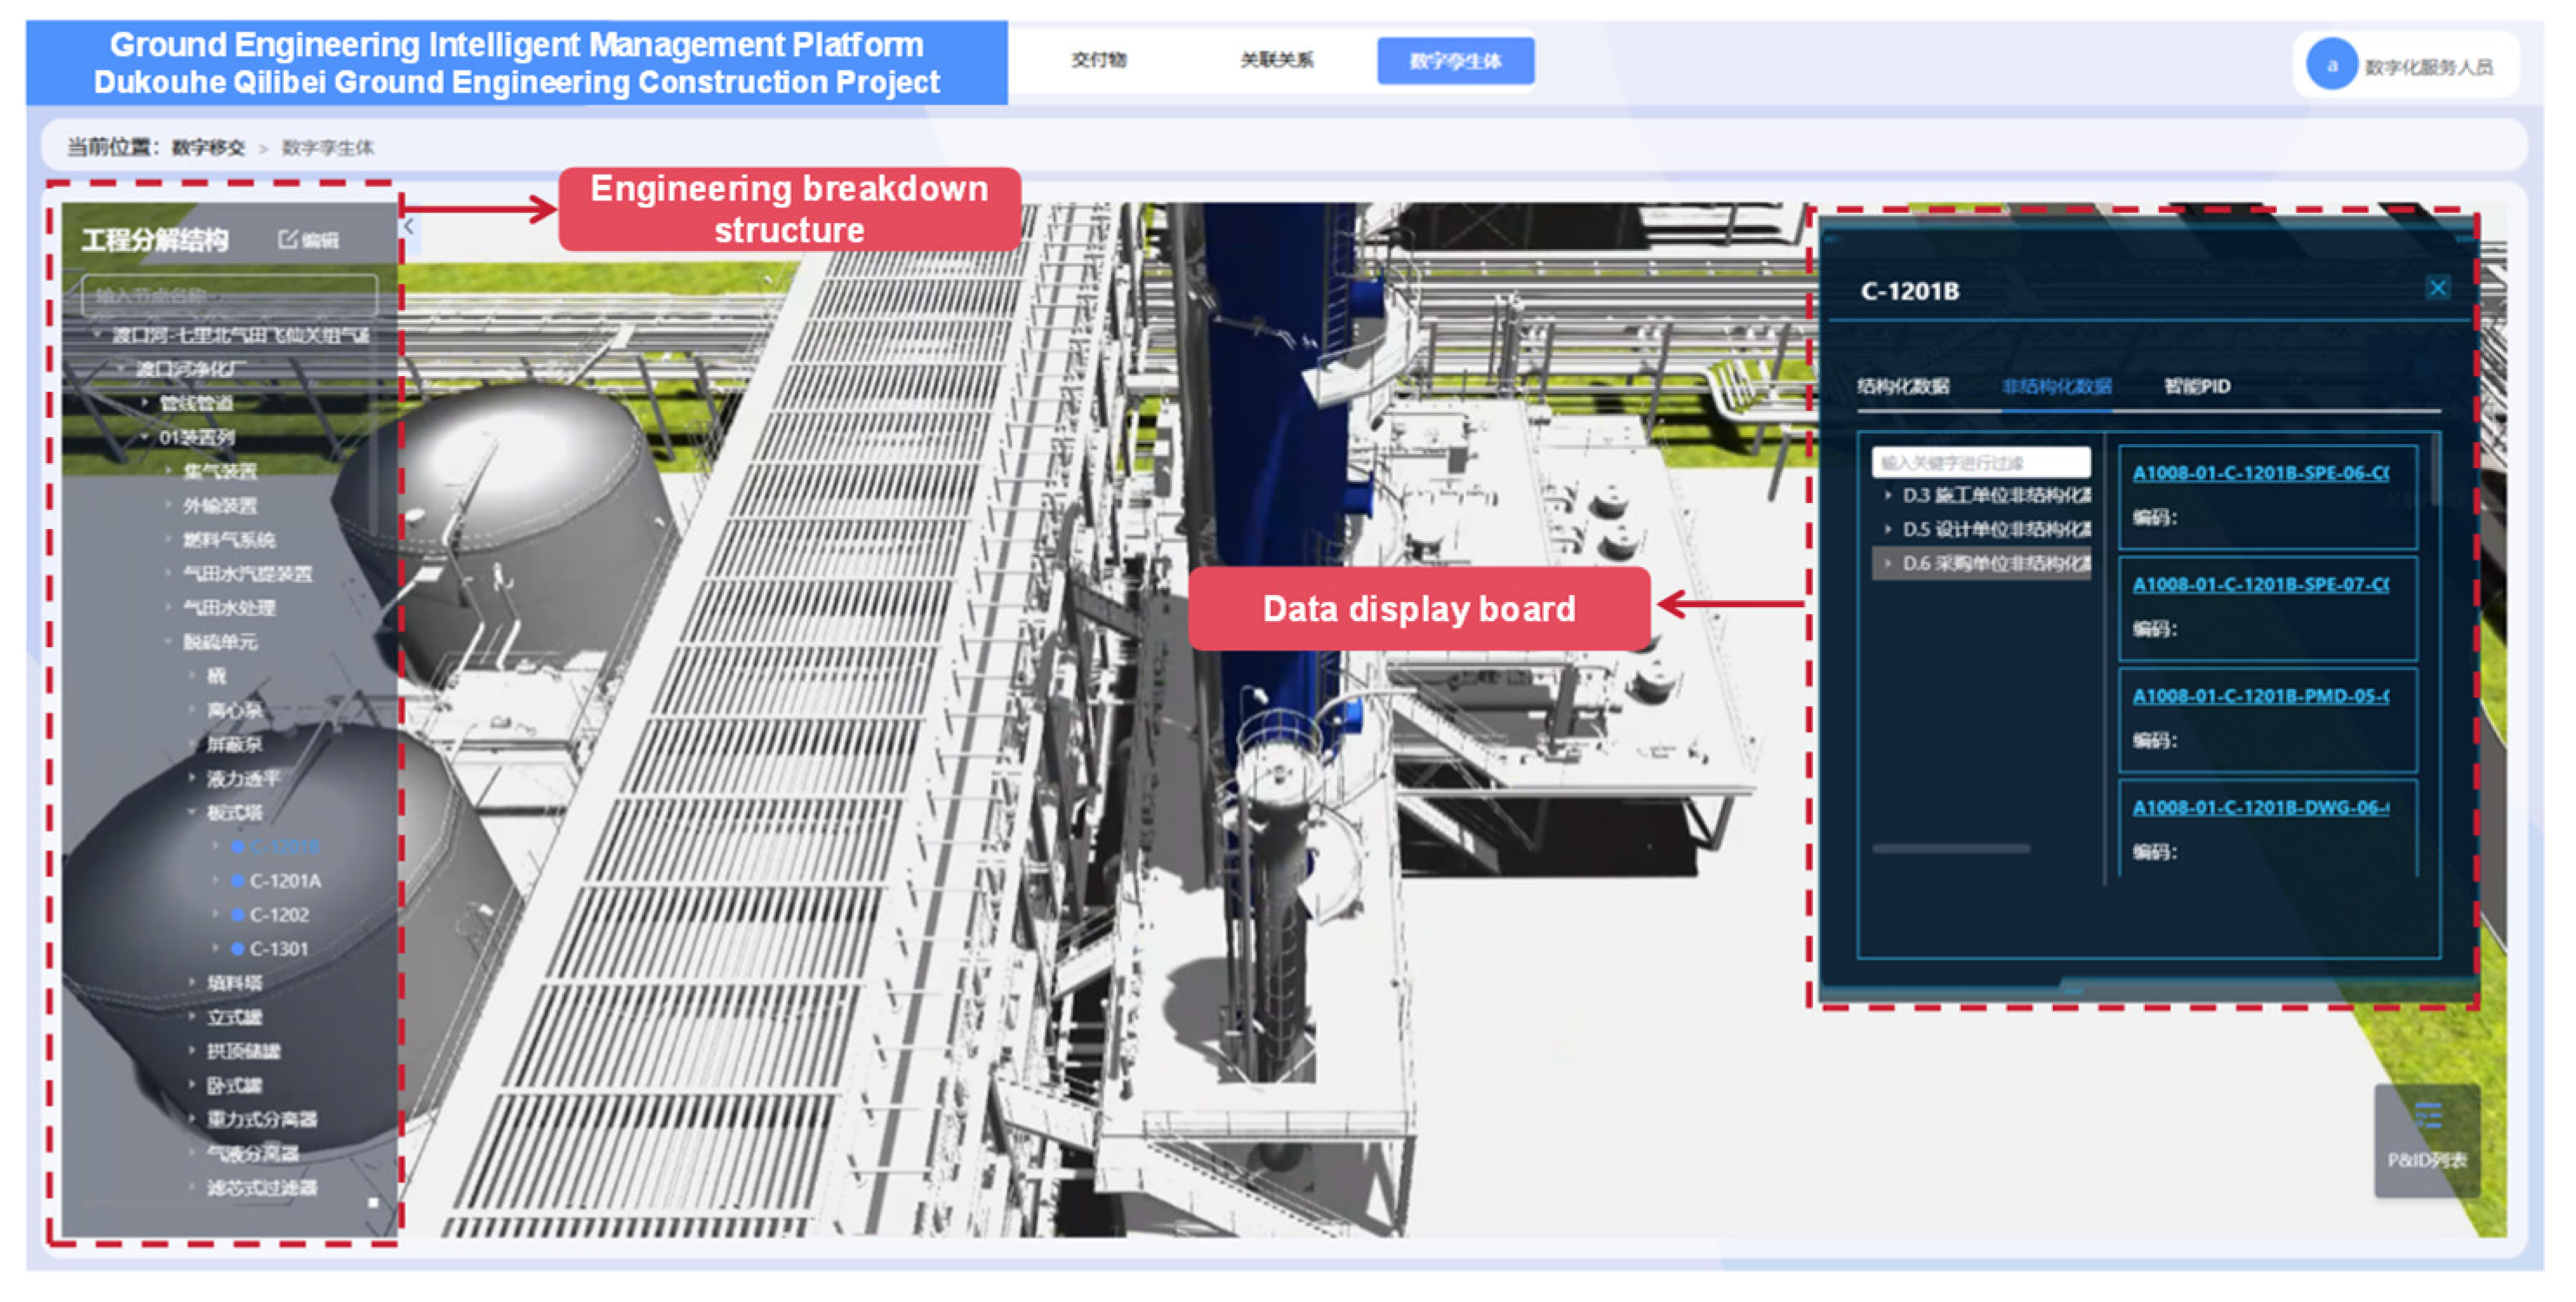Image resolution: width=2576 pixels, height=1302 pixels.
Task: Open document link A1008-01-C-1201B-PMD-05
Action: click(2260, 696)
